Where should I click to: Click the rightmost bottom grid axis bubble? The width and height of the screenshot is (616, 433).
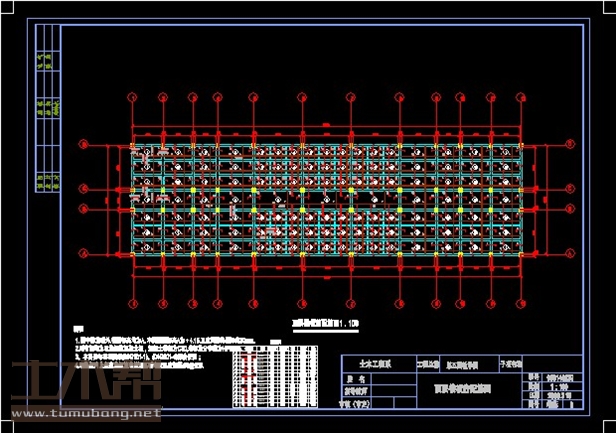pyautogui.click(x=520, y=303)
